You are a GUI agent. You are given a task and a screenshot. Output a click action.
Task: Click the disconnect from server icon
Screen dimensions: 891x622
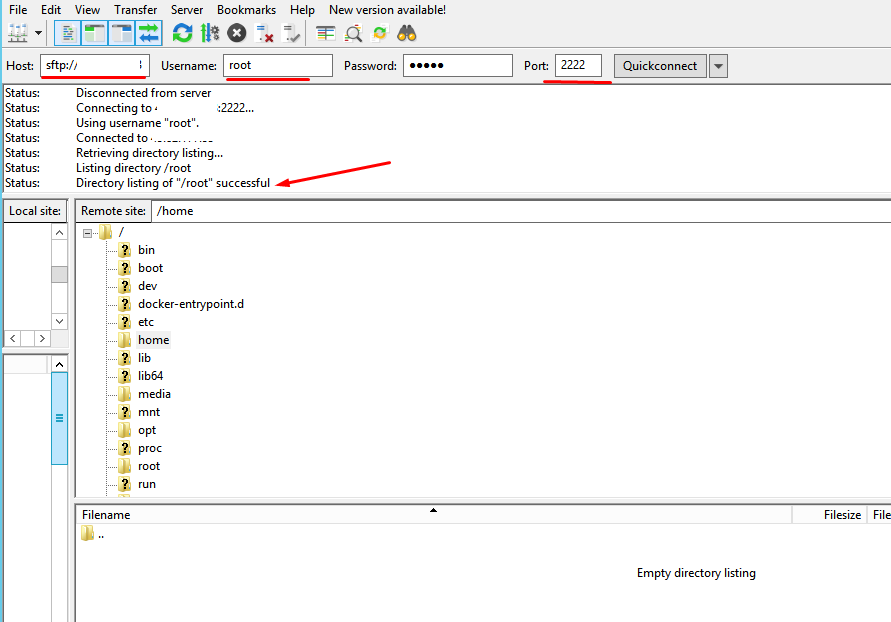click(x=265, y=33)
